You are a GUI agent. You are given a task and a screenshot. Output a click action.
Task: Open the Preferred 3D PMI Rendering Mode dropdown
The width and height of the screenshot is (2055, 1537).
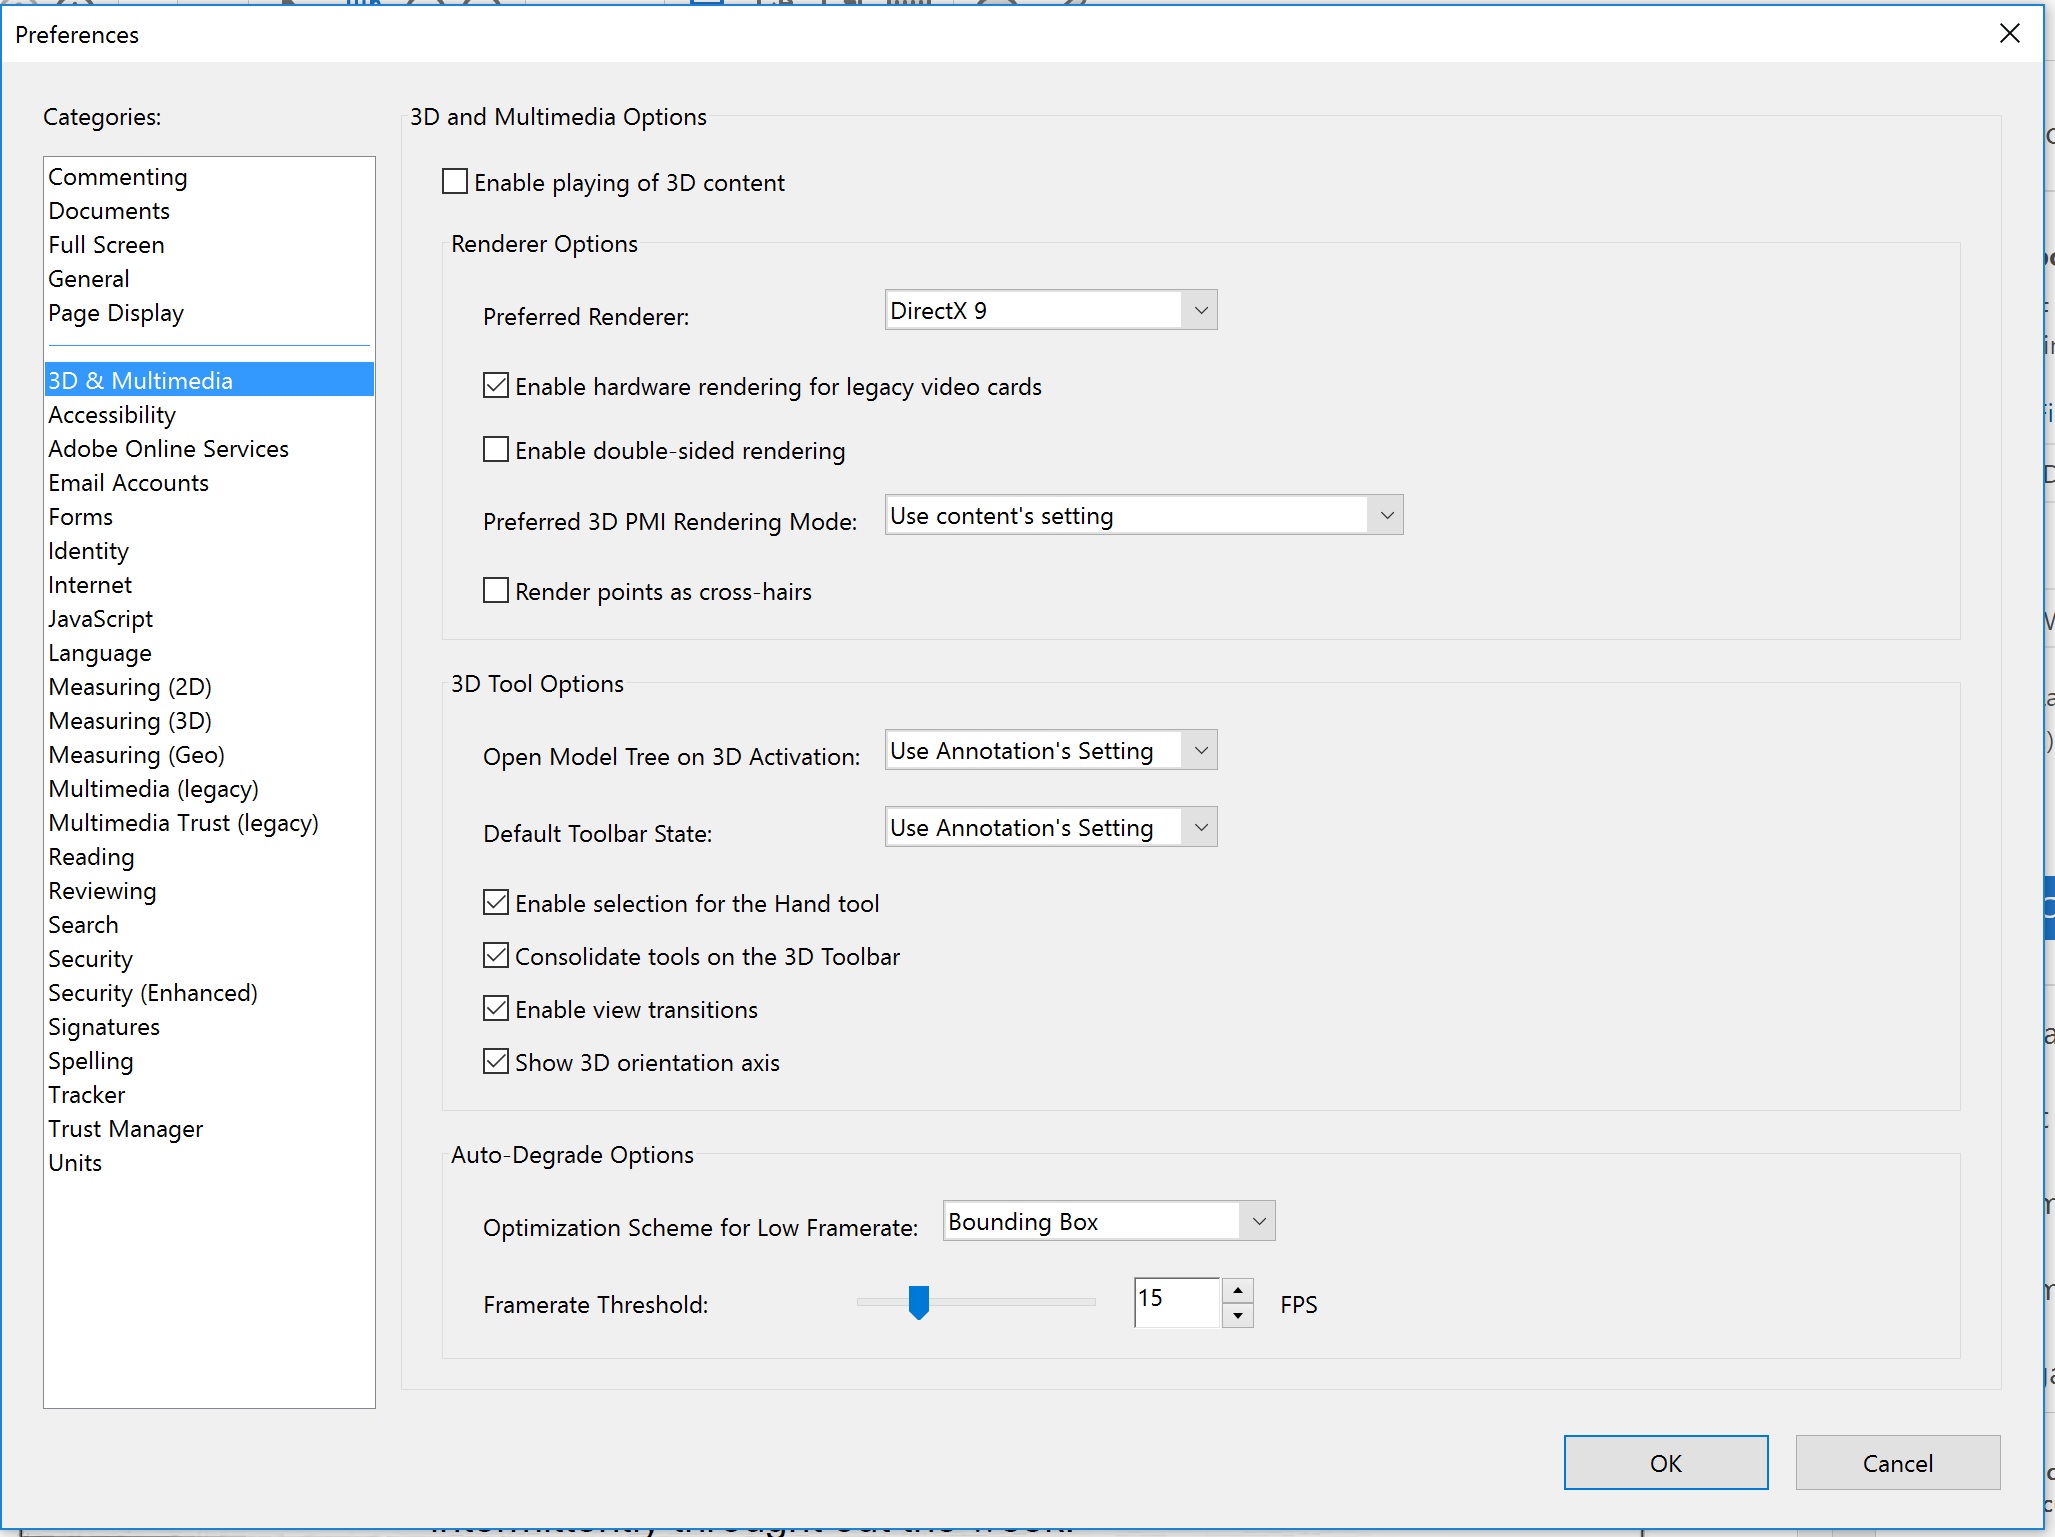pyautogui.click(x=1387, y=514)
